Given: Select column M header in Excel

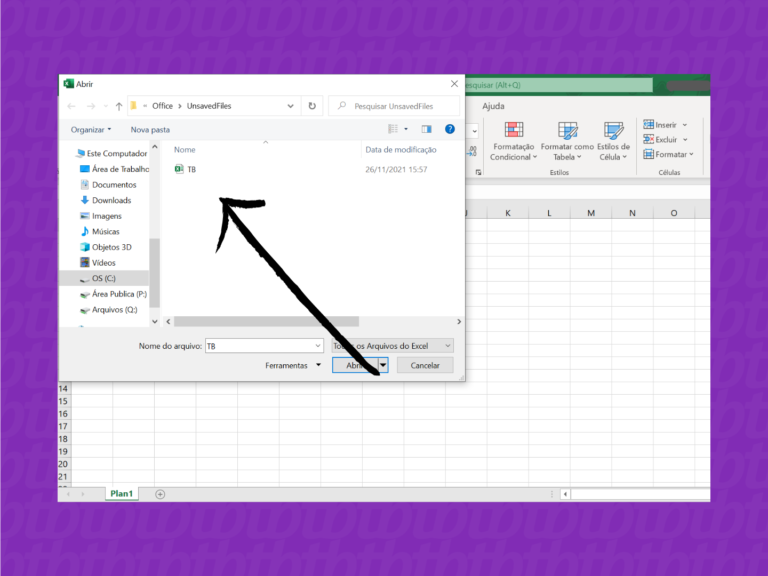Looking at the screenshot, I should [591, 213].
